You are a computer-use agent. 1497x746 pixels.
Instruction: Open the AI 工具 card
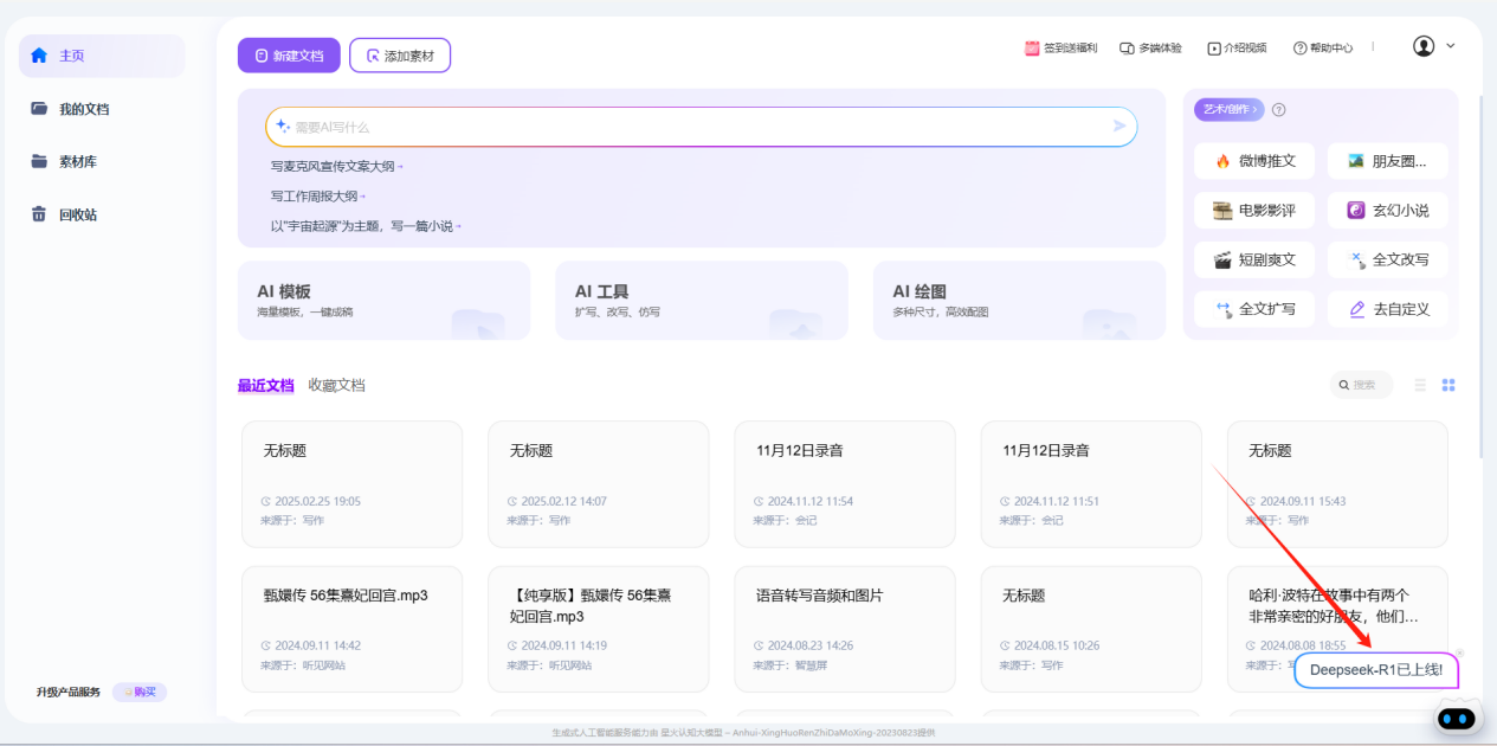(x=702, y=301)
